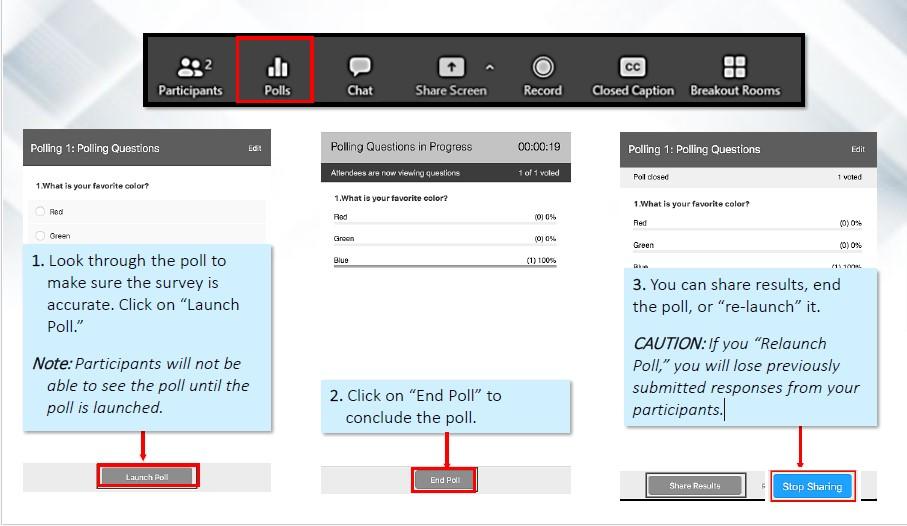This screenshot has width=907, height=526.
Task: Open the Breakout Rooms grid icon
Action: click(735, 67)
